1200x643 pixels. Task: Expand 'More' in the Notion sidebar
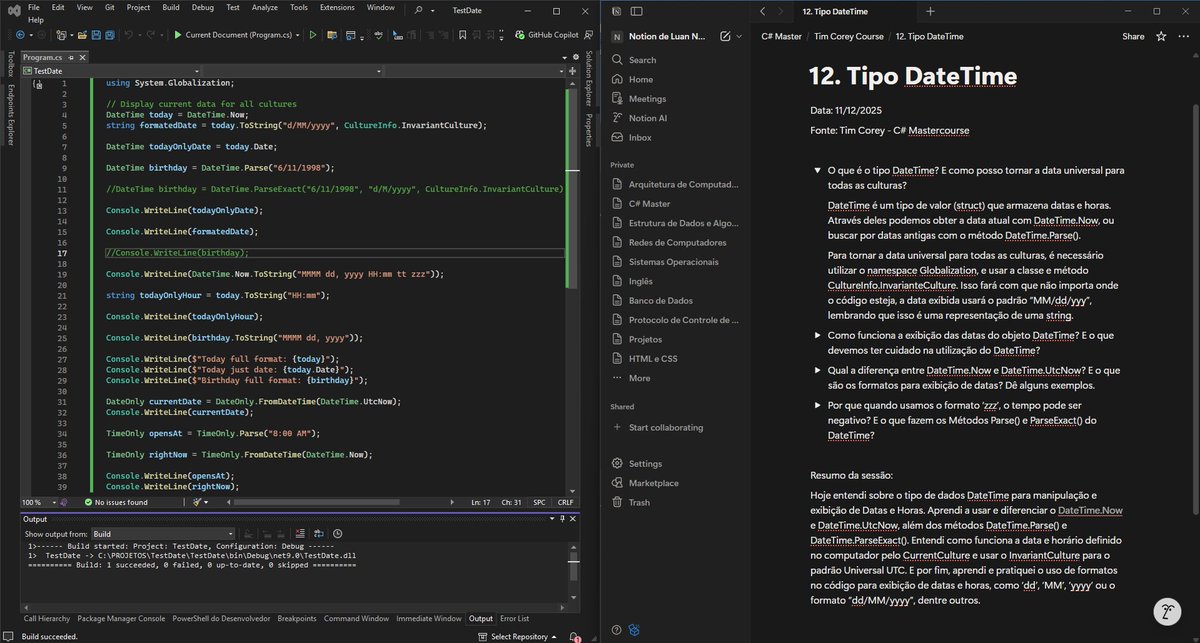point(639,378)
